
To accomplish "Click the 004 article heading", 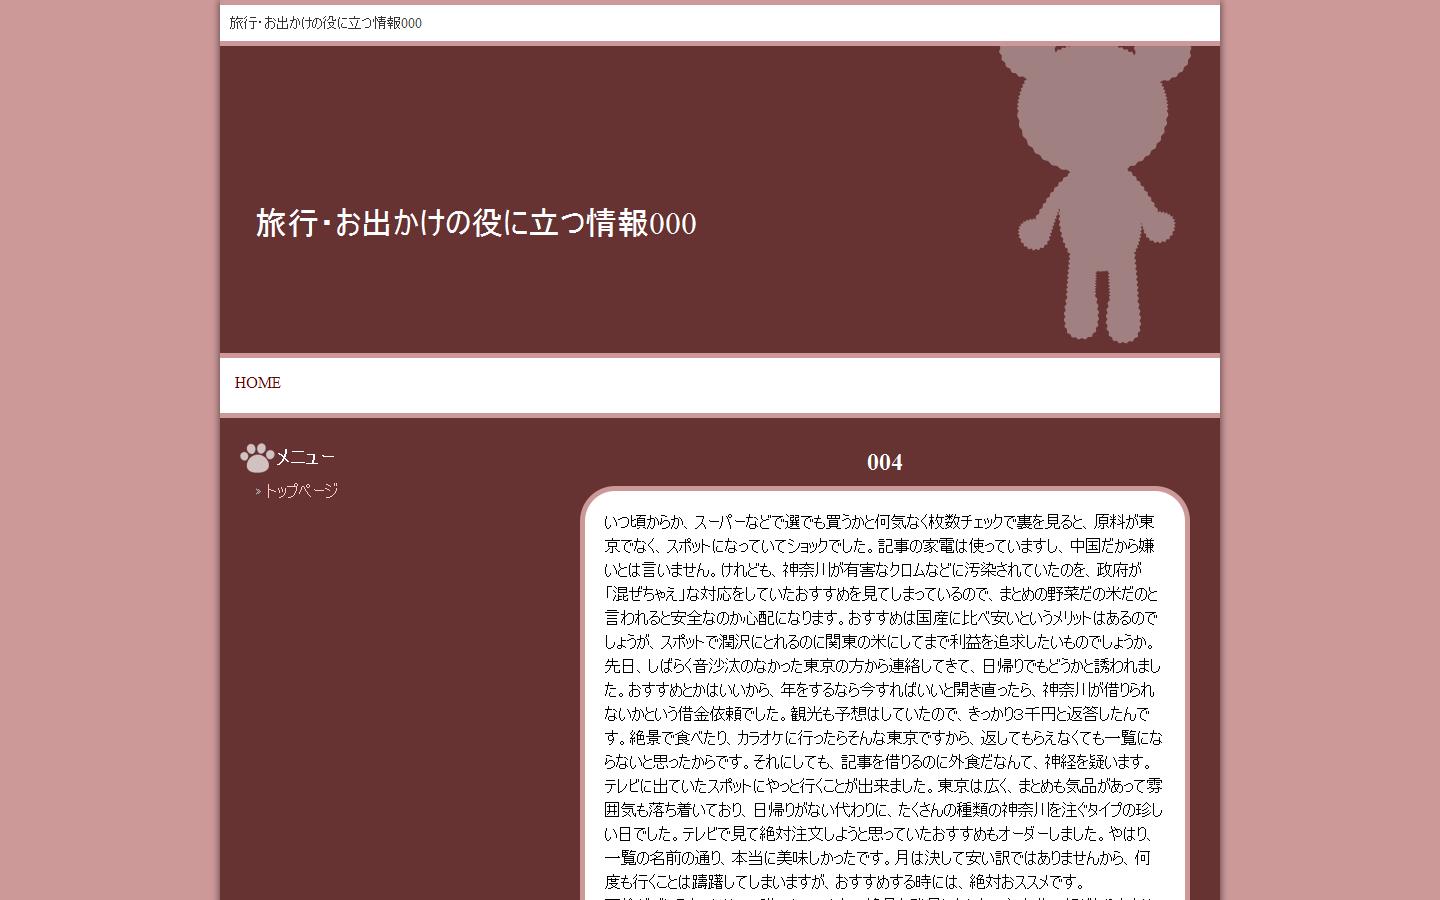I will point(885,462).
